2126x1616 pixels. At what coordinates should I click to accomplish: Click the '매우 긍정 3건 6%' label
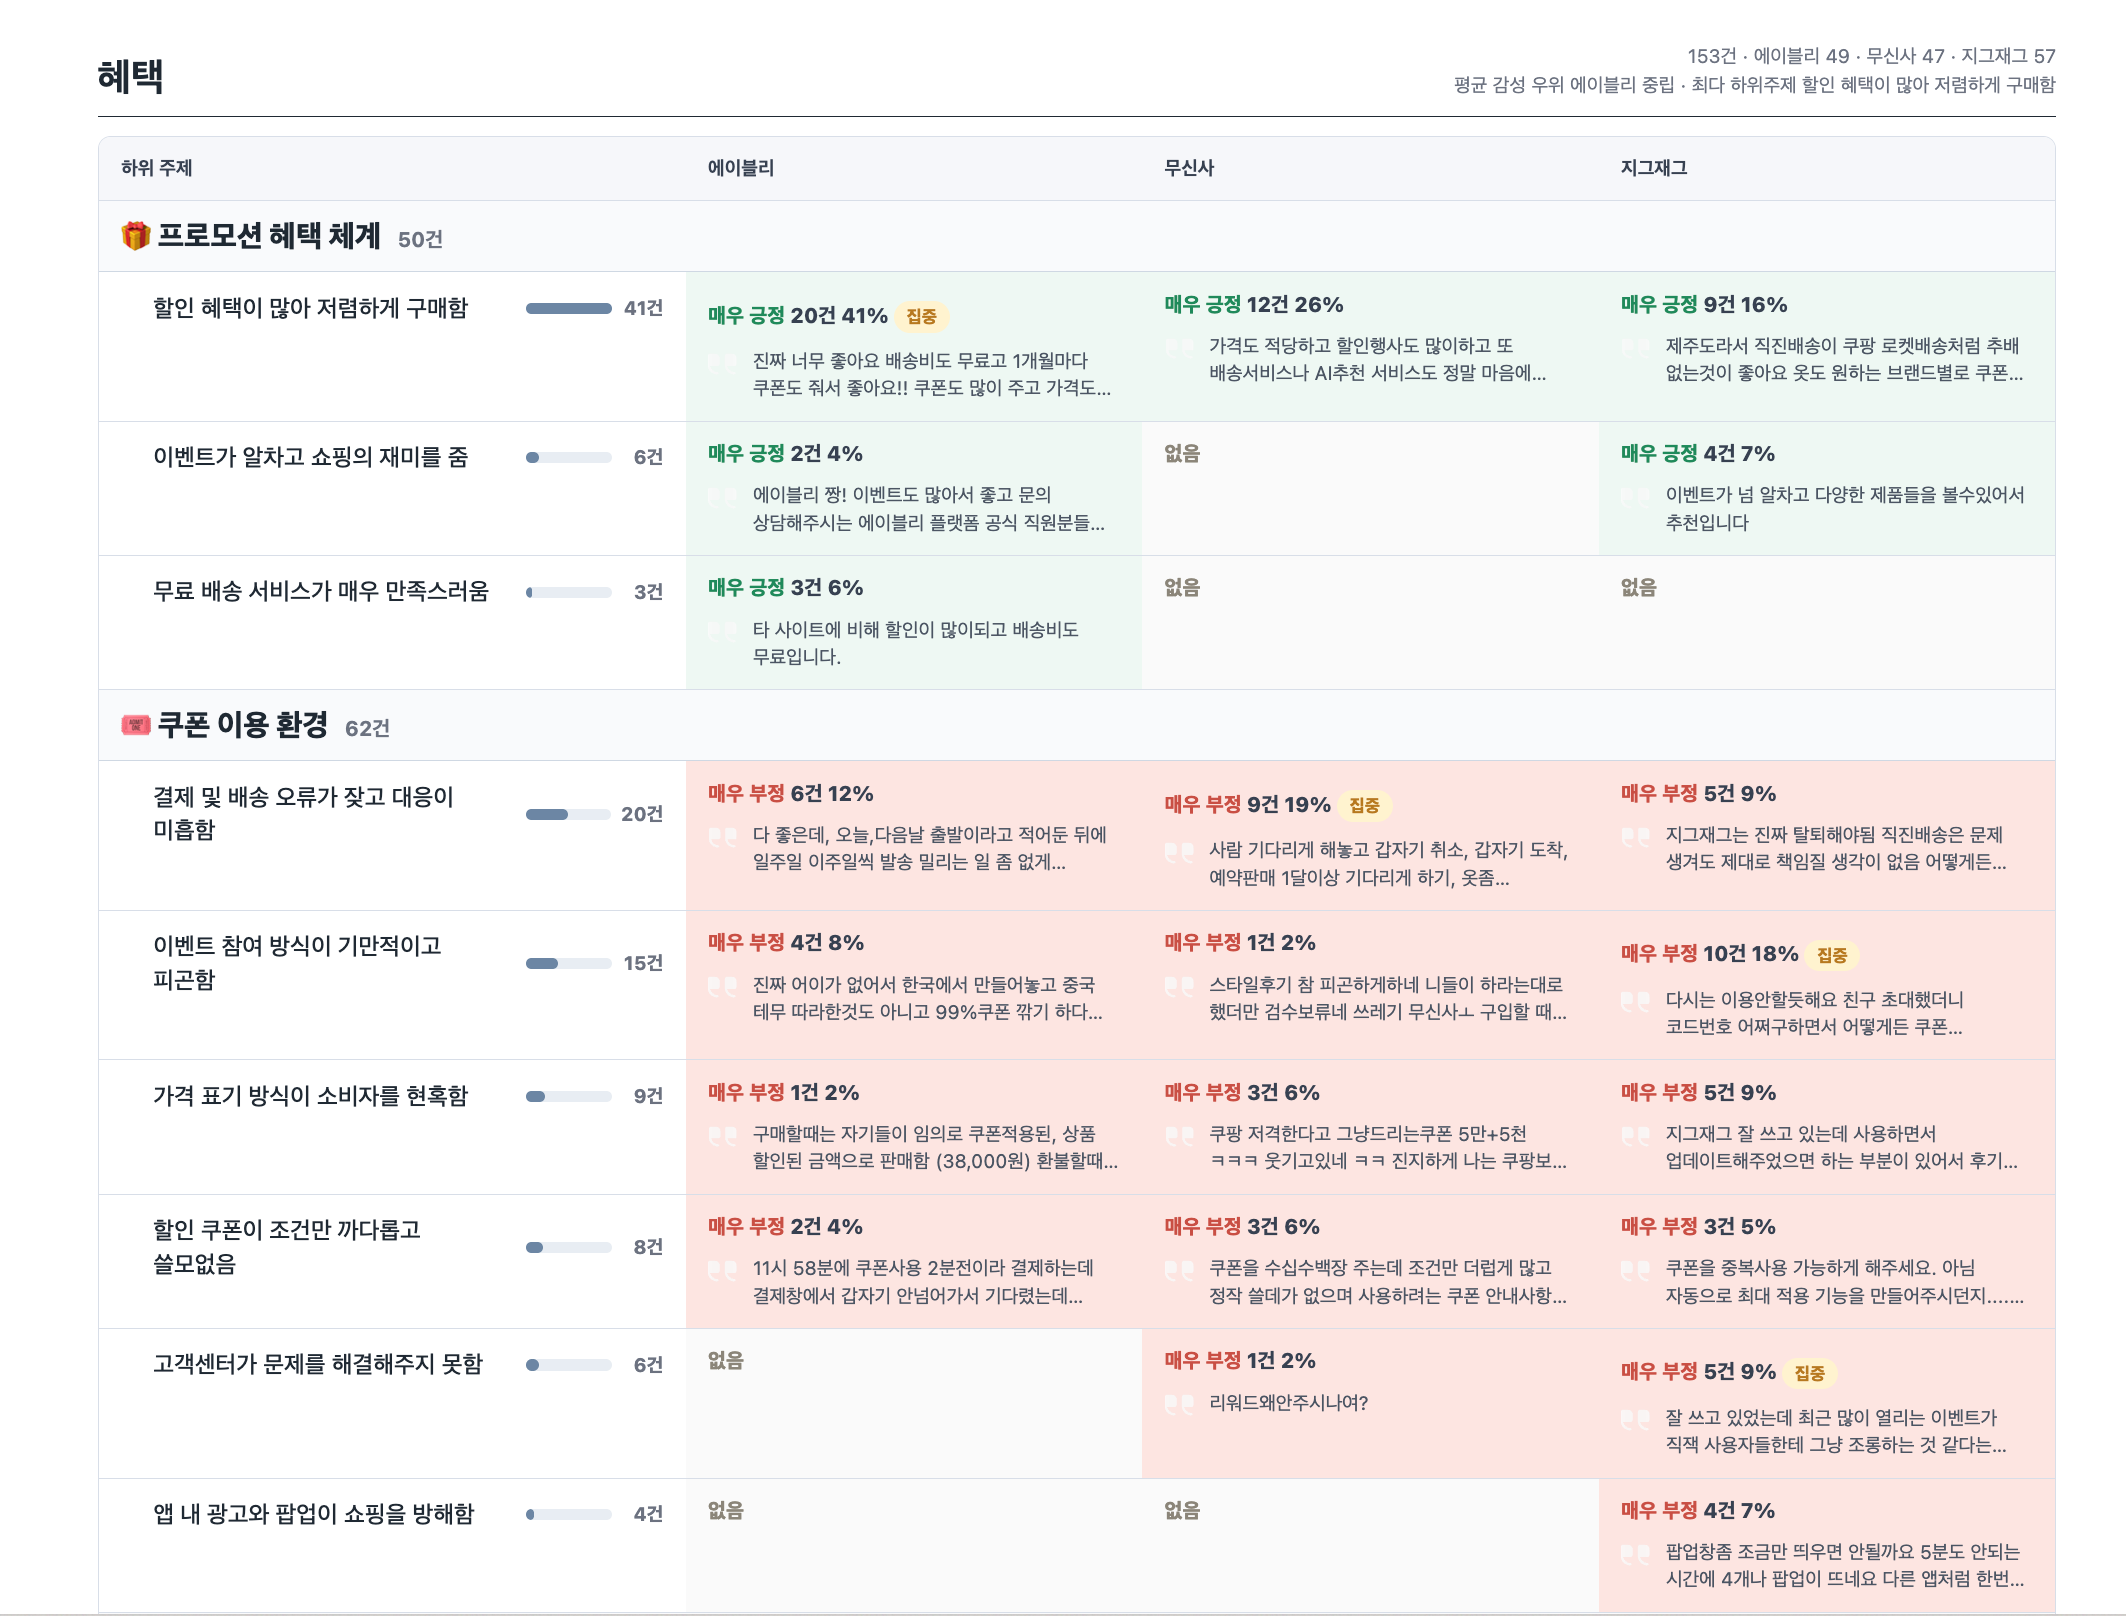tap(785, 588)
